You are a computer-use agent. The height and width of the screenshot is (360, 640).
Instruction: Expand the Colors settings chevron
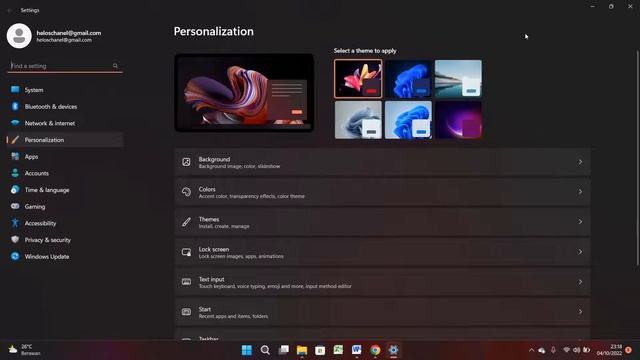[x=580, y=192]
